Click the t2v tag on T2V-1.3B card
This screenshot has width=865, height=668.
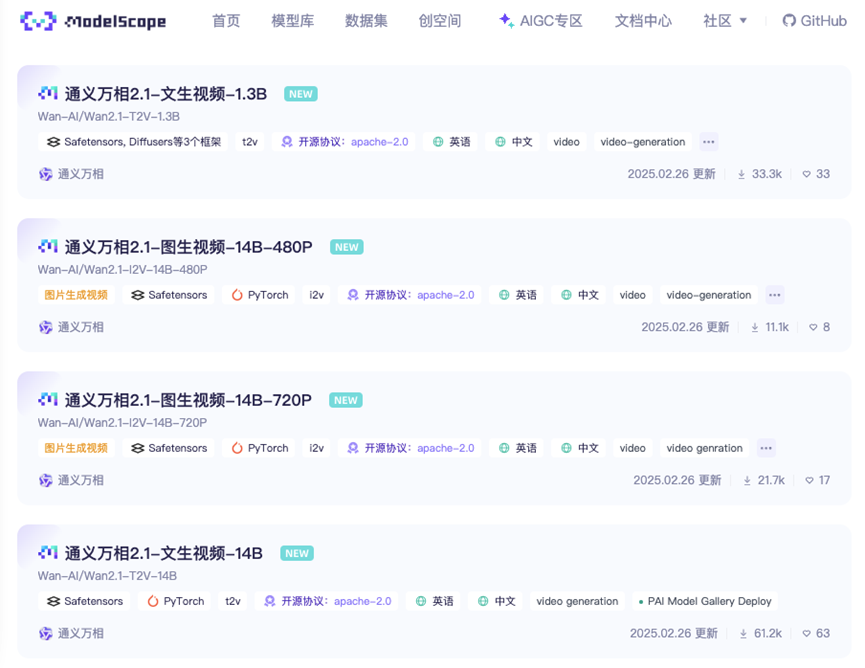click(x=250, y=142)
